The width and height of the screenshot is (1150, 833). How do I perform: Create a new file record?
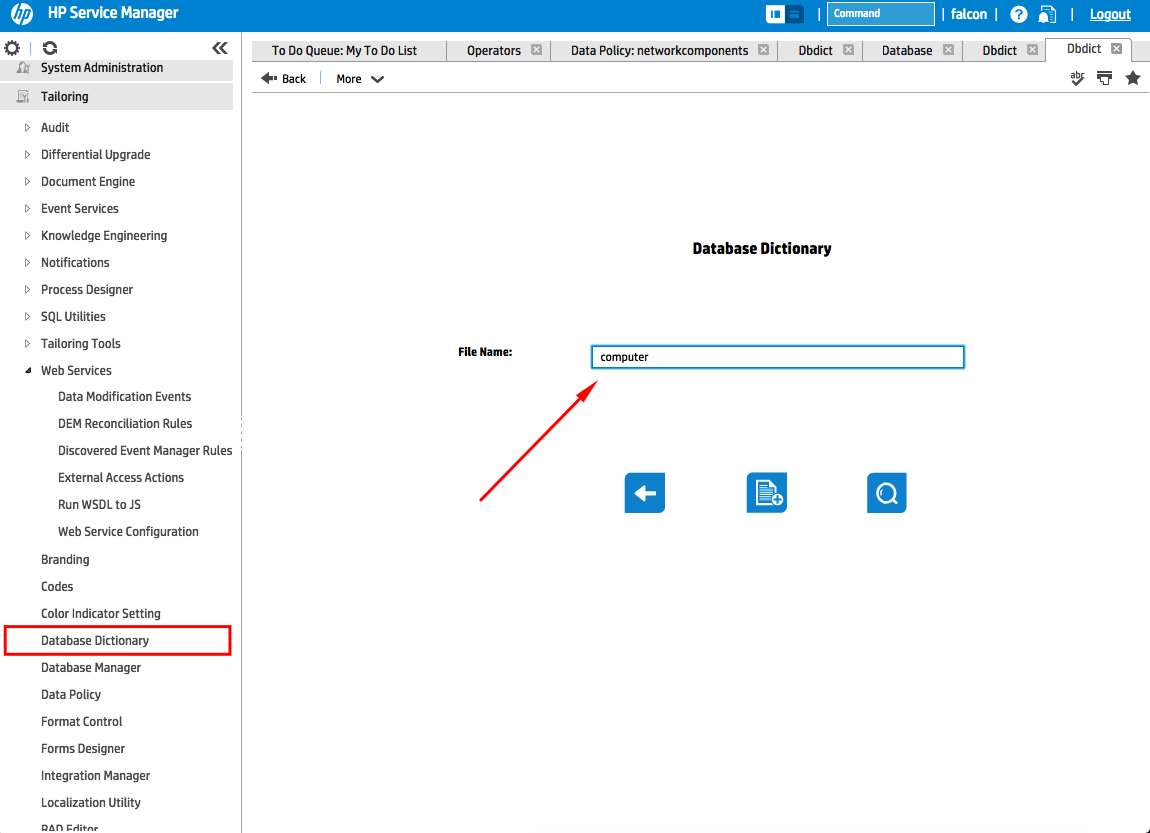coord(766,492)
